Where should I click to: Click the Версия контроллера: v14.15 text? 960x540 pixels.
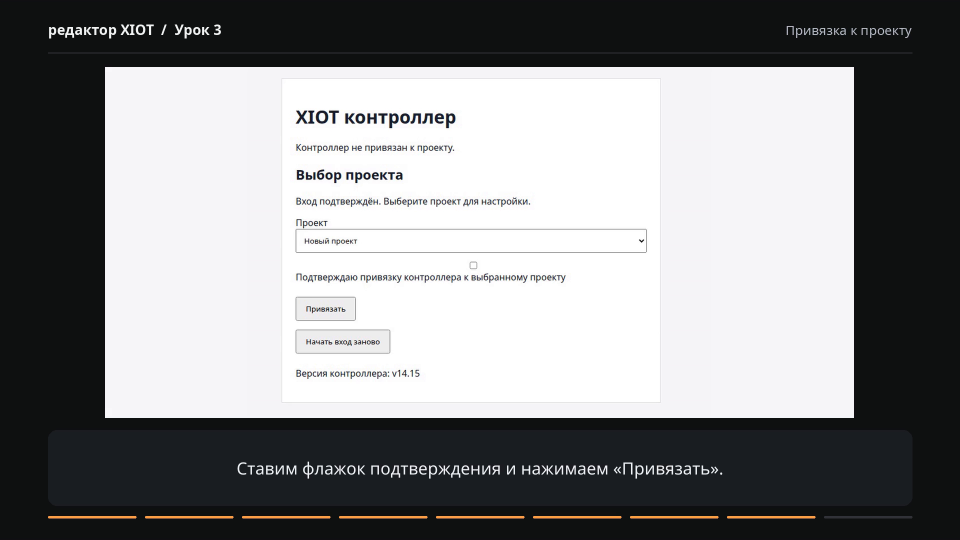(x=358, y=373)
